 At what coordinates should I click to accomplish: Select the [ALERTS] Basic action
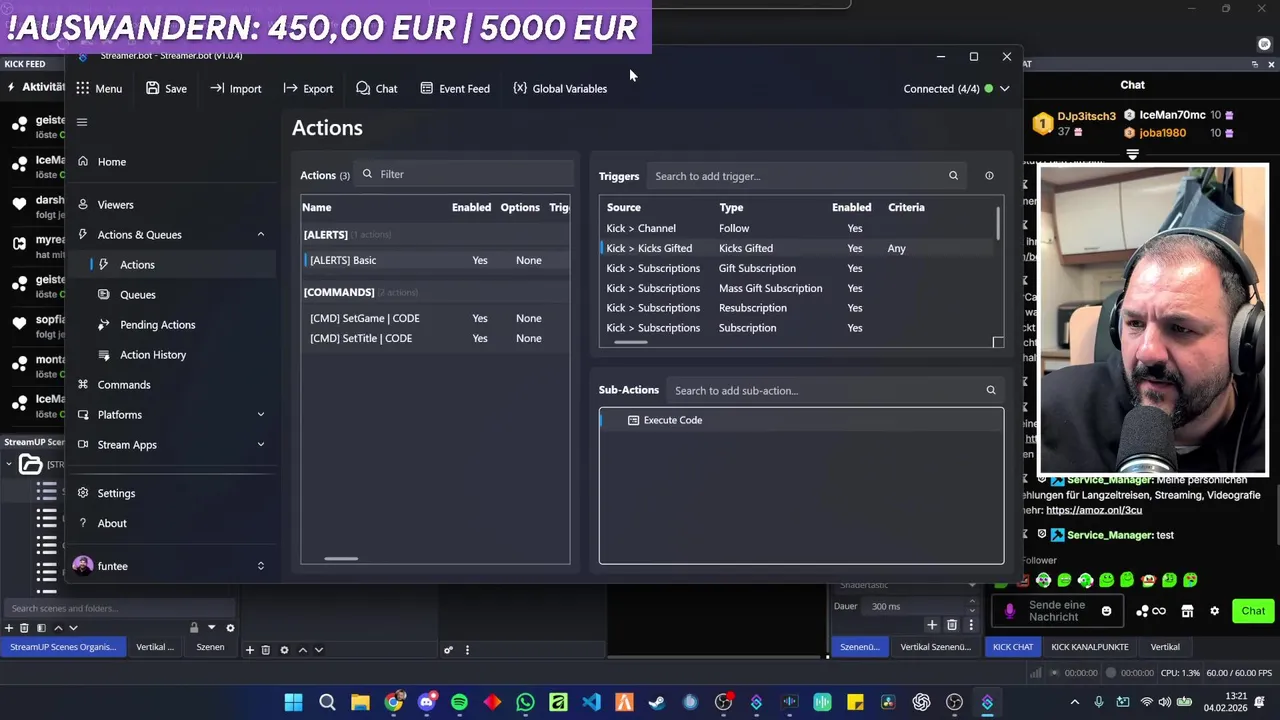(436, 260)
